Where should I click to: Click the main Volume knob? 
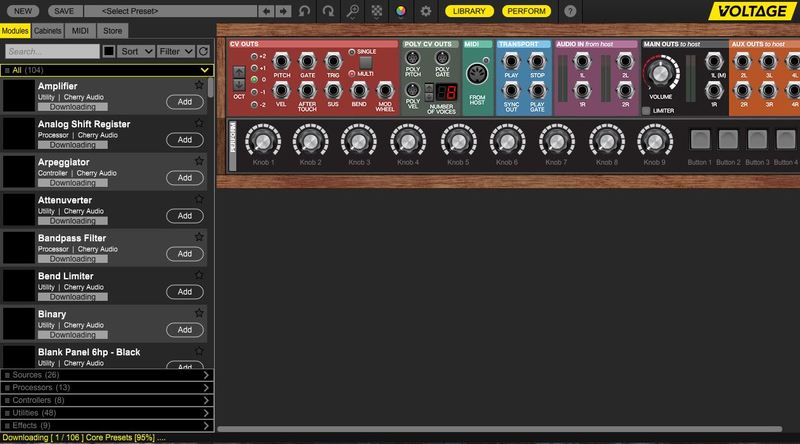658,74
